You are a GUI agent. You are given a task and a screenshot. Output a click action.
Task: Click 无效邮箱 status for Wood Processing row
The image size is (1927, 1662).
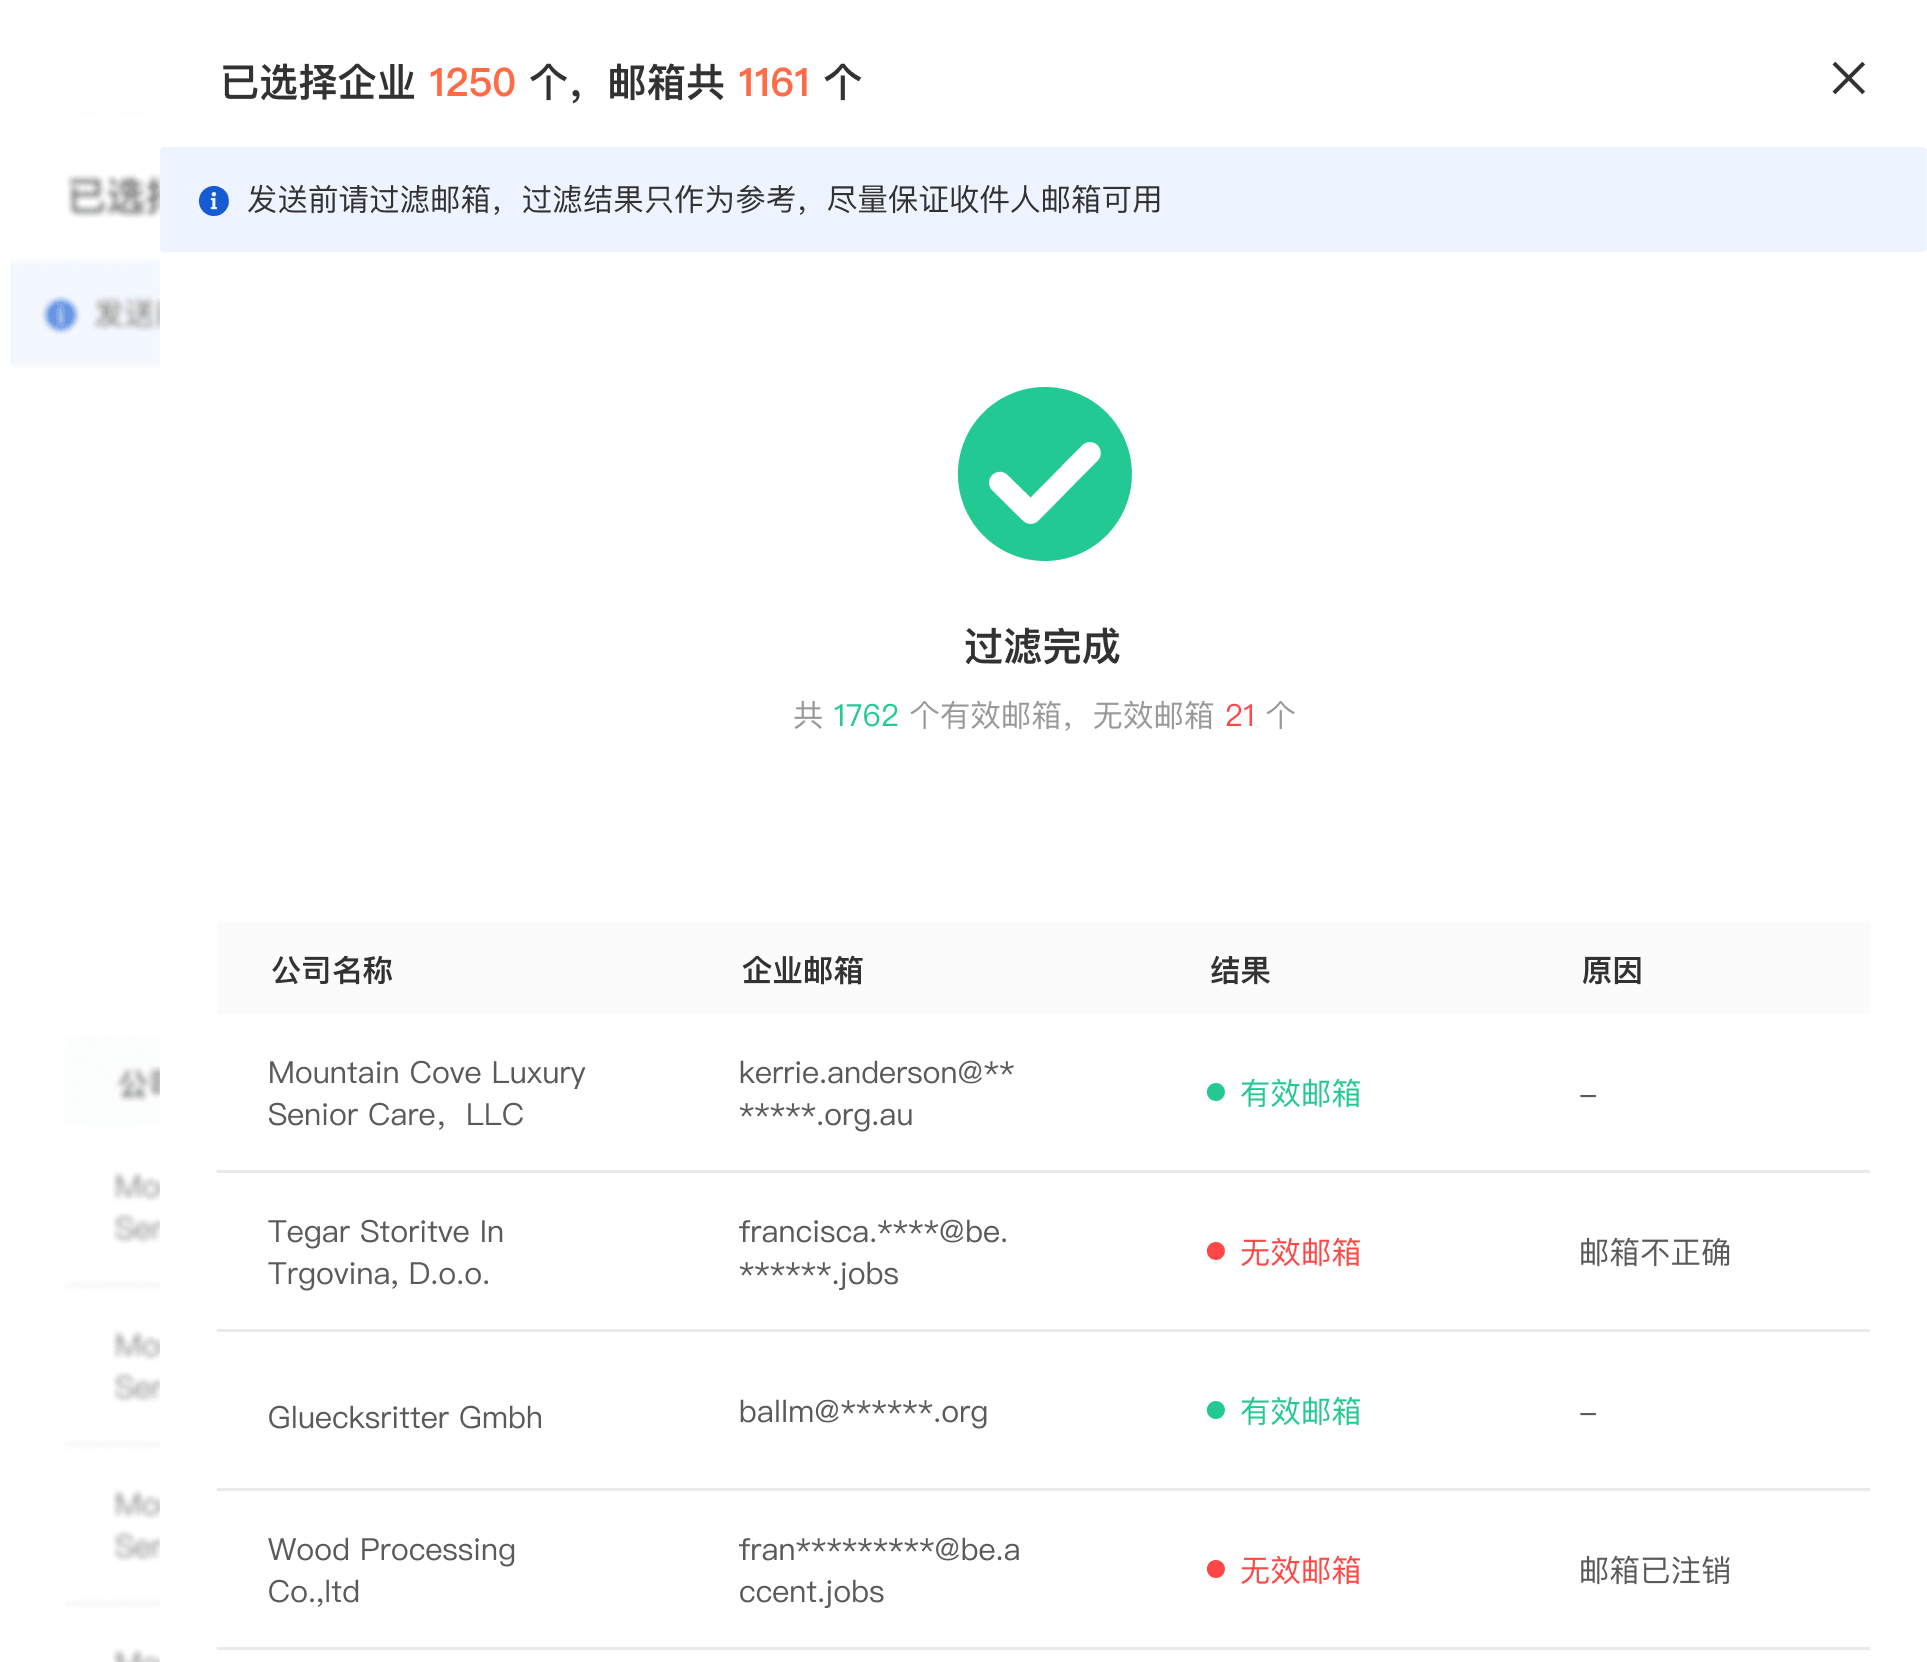pos(1284,1570)
